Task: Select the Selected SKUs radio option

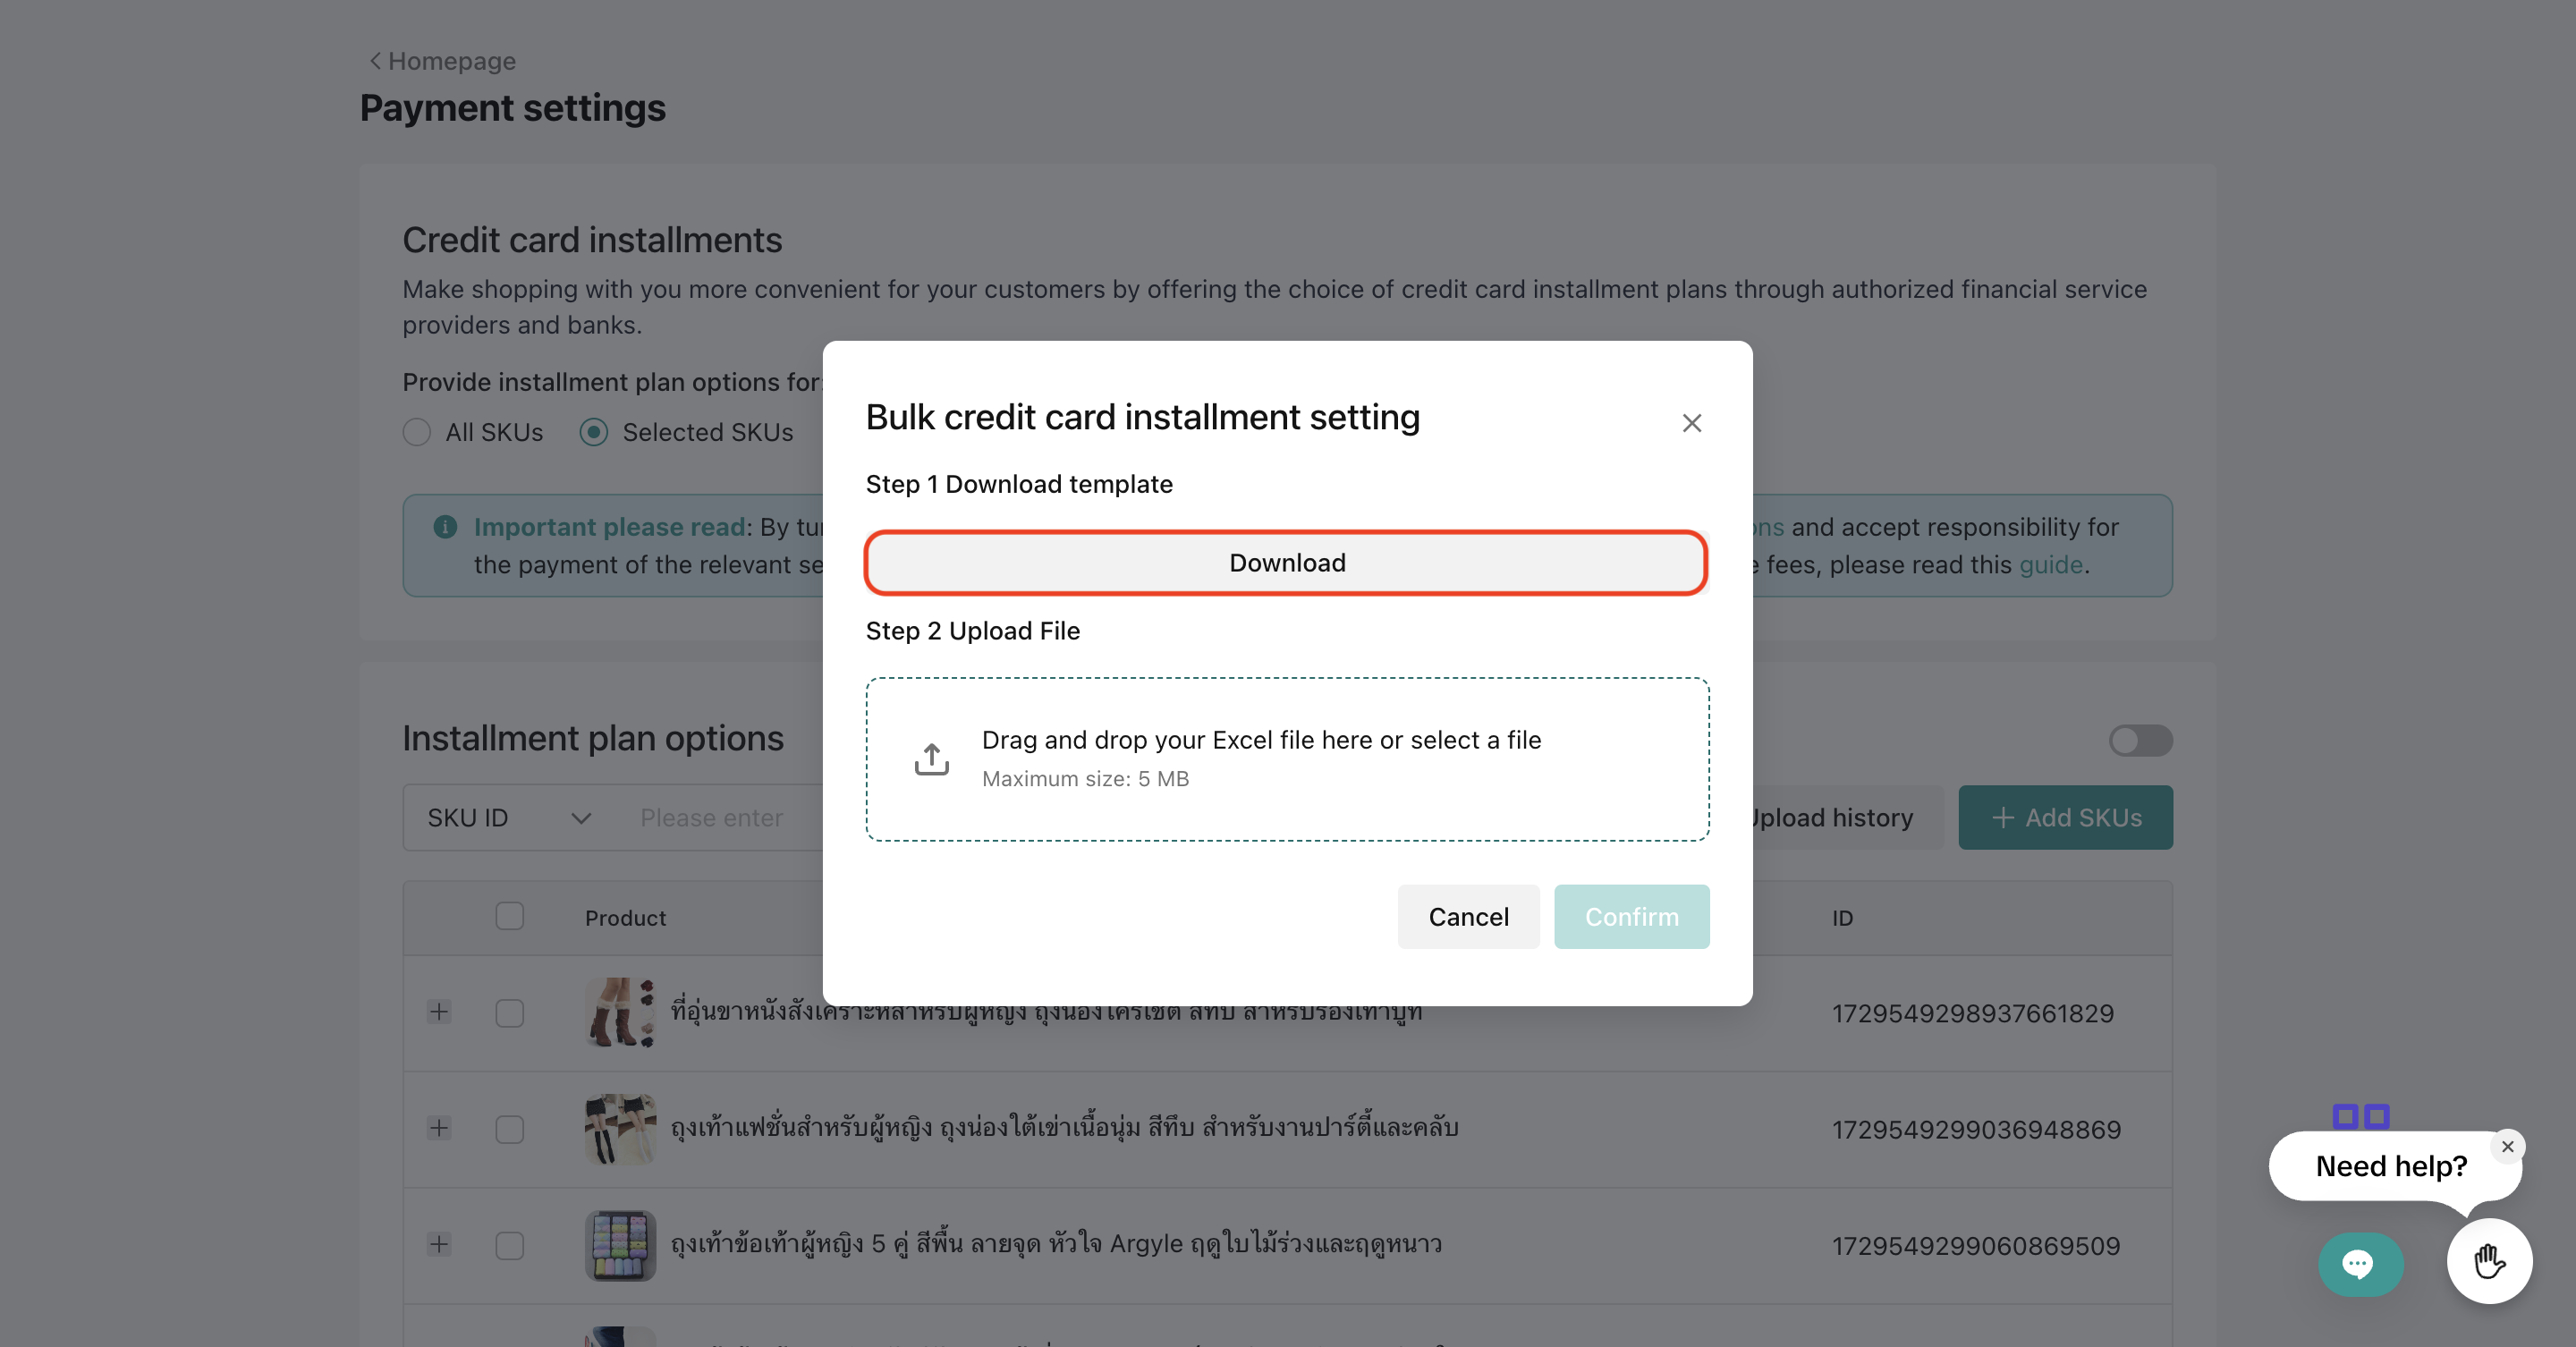Action: point(594,432)
